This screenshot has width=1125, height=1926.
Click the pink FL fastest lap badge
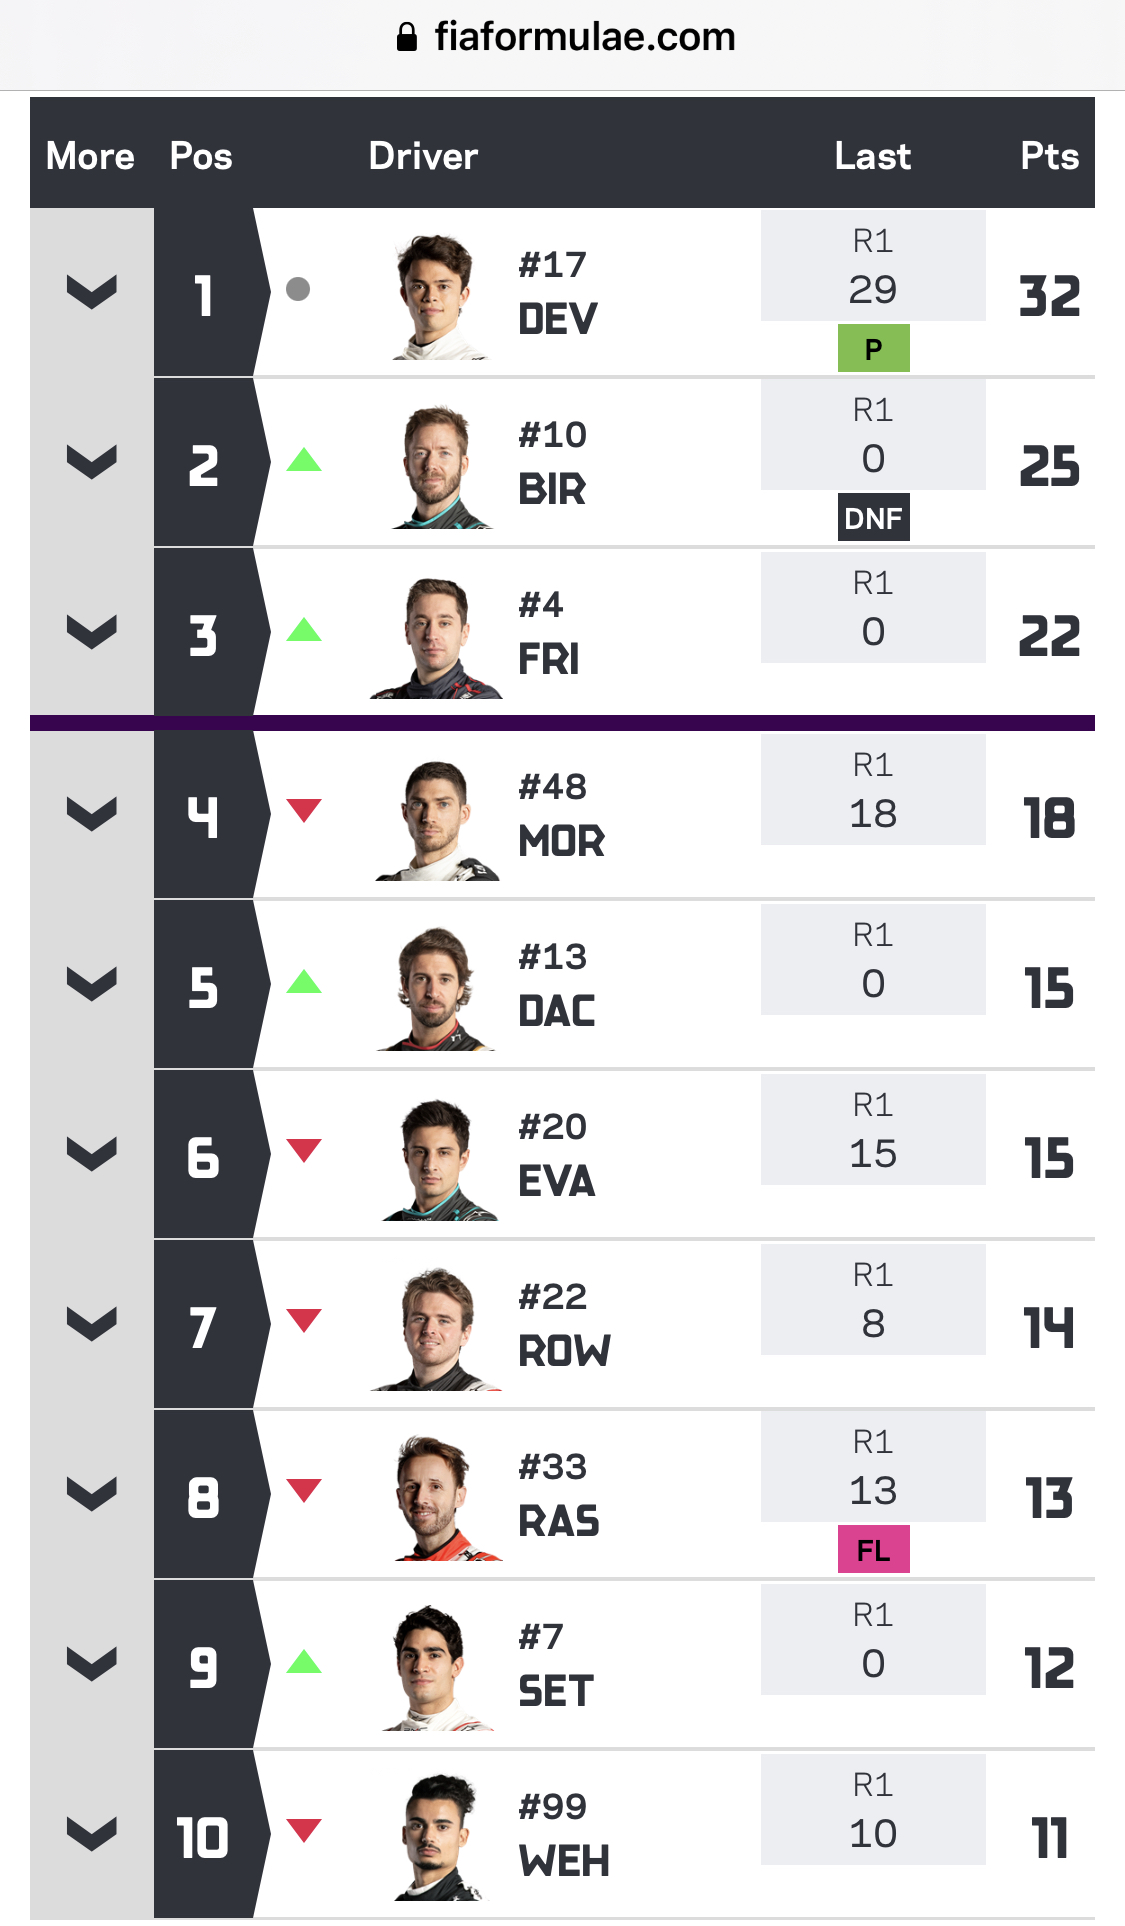(873, 1550)
